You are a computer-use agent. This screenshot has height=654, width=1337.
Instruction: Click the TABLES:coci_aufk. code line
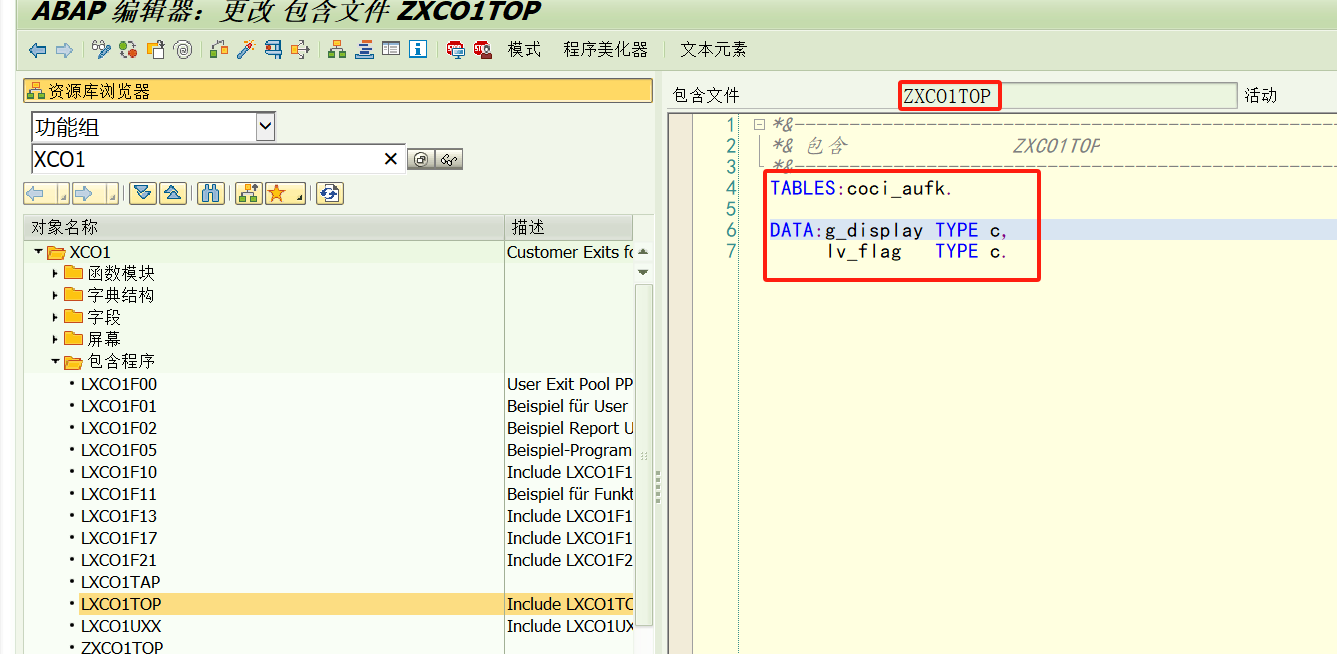pyautogui.click(x=862, y=188)
